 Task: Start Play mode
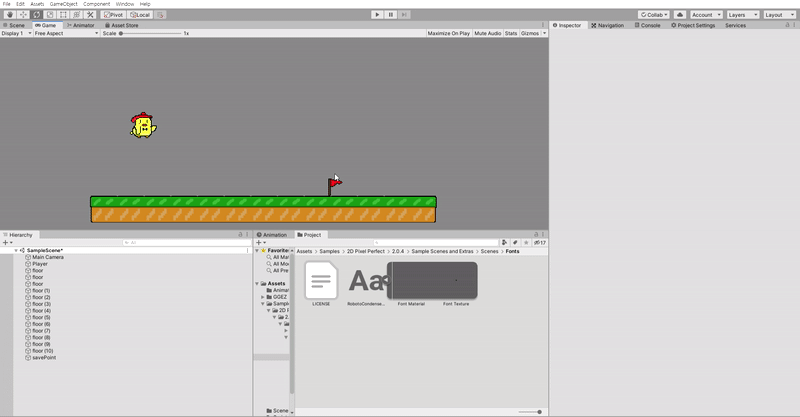(x=377, y=15)
